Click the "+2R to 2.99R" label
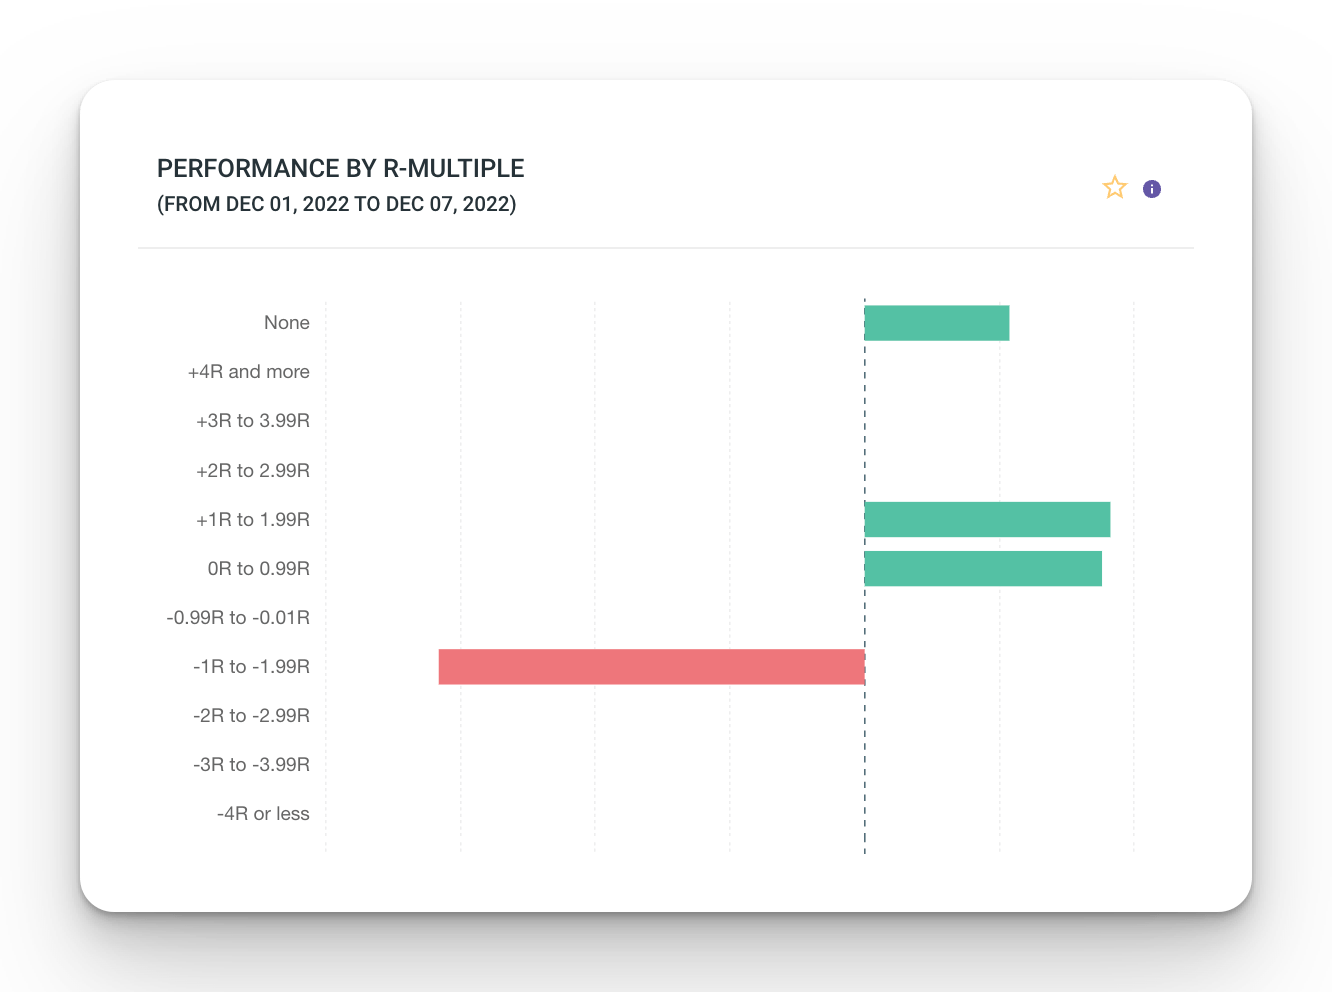This screenshot has height=992, width=1332. pos(252,471)
